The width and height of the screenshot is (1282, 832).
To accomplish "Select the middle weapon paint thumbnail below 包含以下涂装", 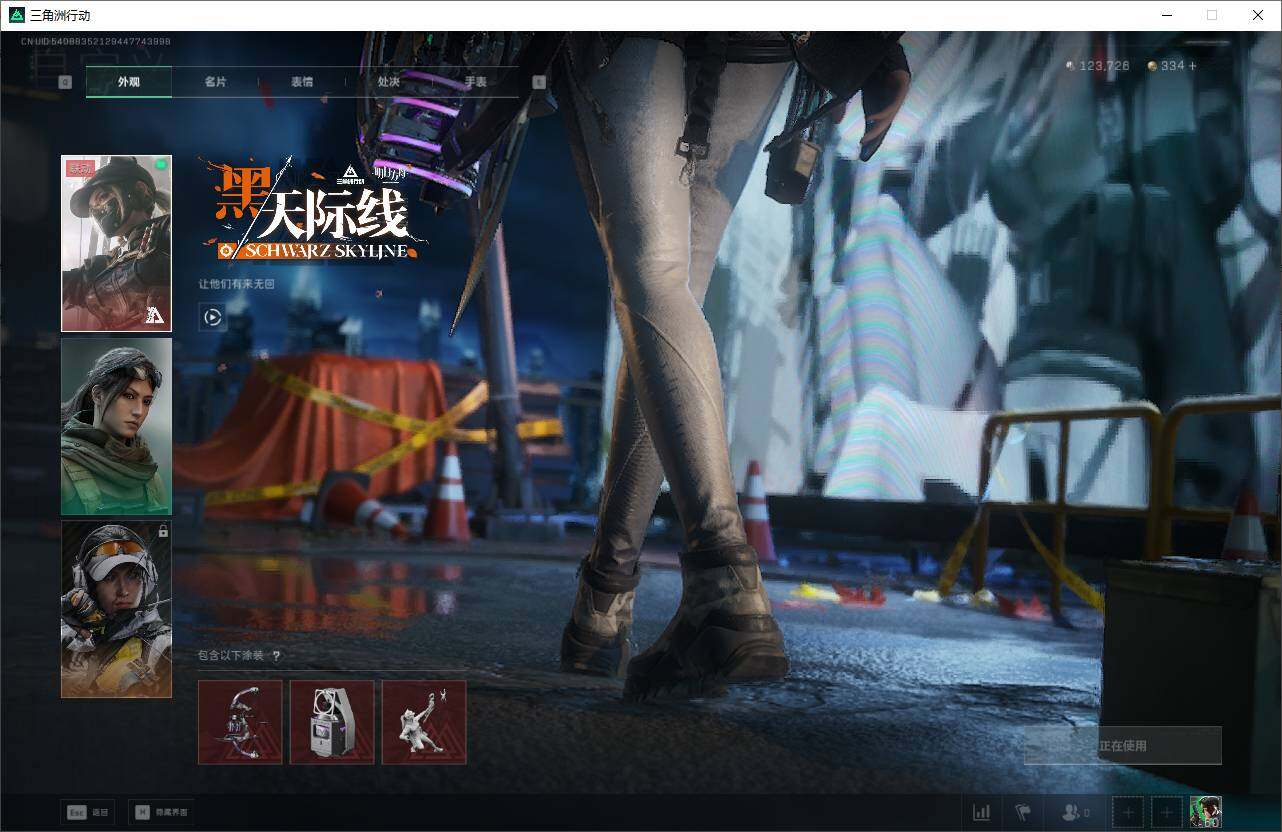I will click(331, 722).
